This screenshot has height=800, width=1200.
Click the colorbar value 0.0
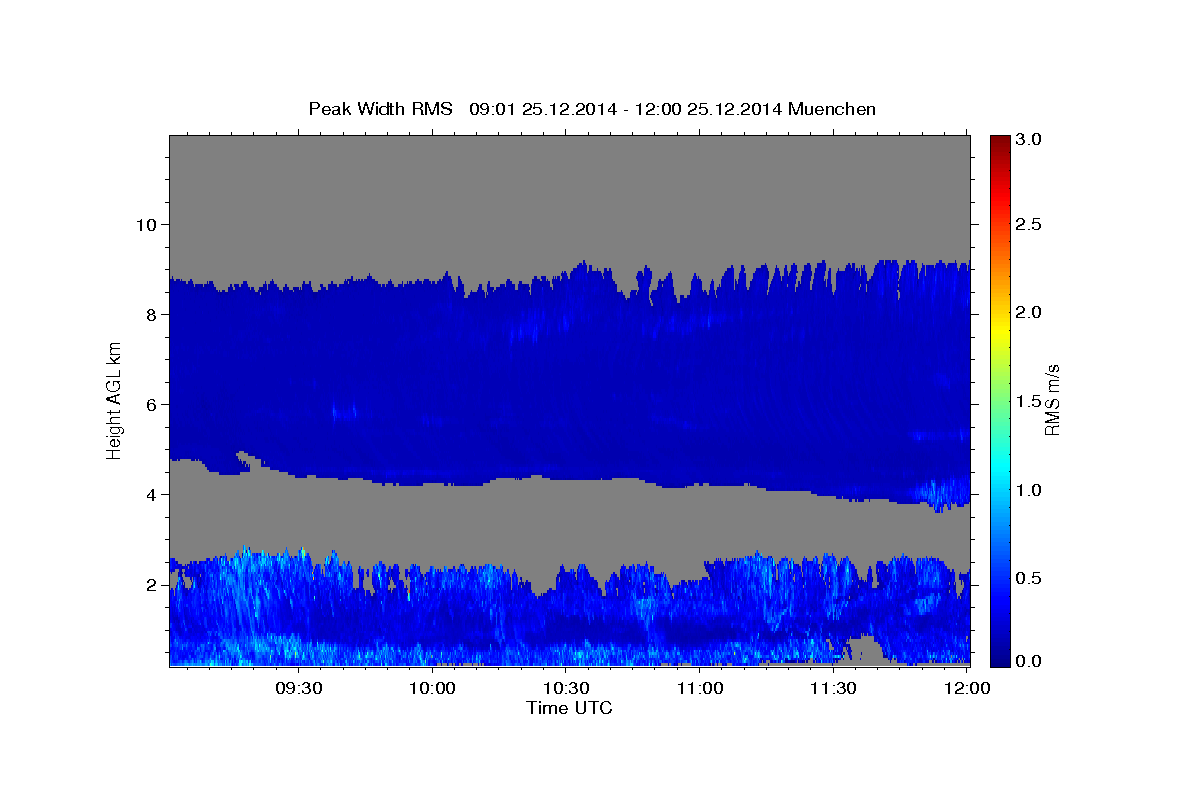pos(1030,661)
